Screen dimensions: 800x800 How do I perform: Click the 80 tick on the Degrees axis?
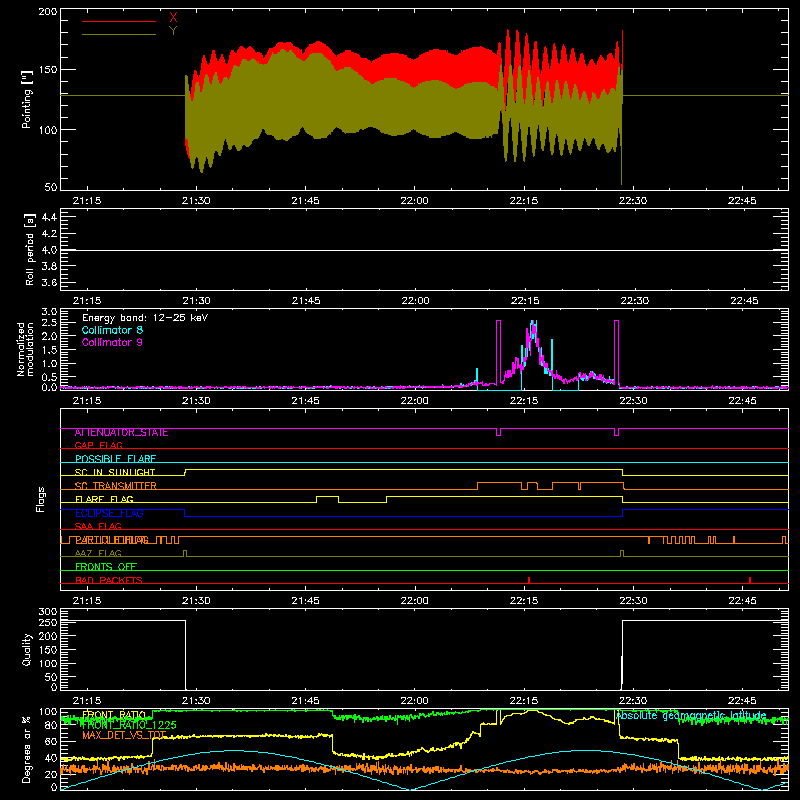[51, 725]
